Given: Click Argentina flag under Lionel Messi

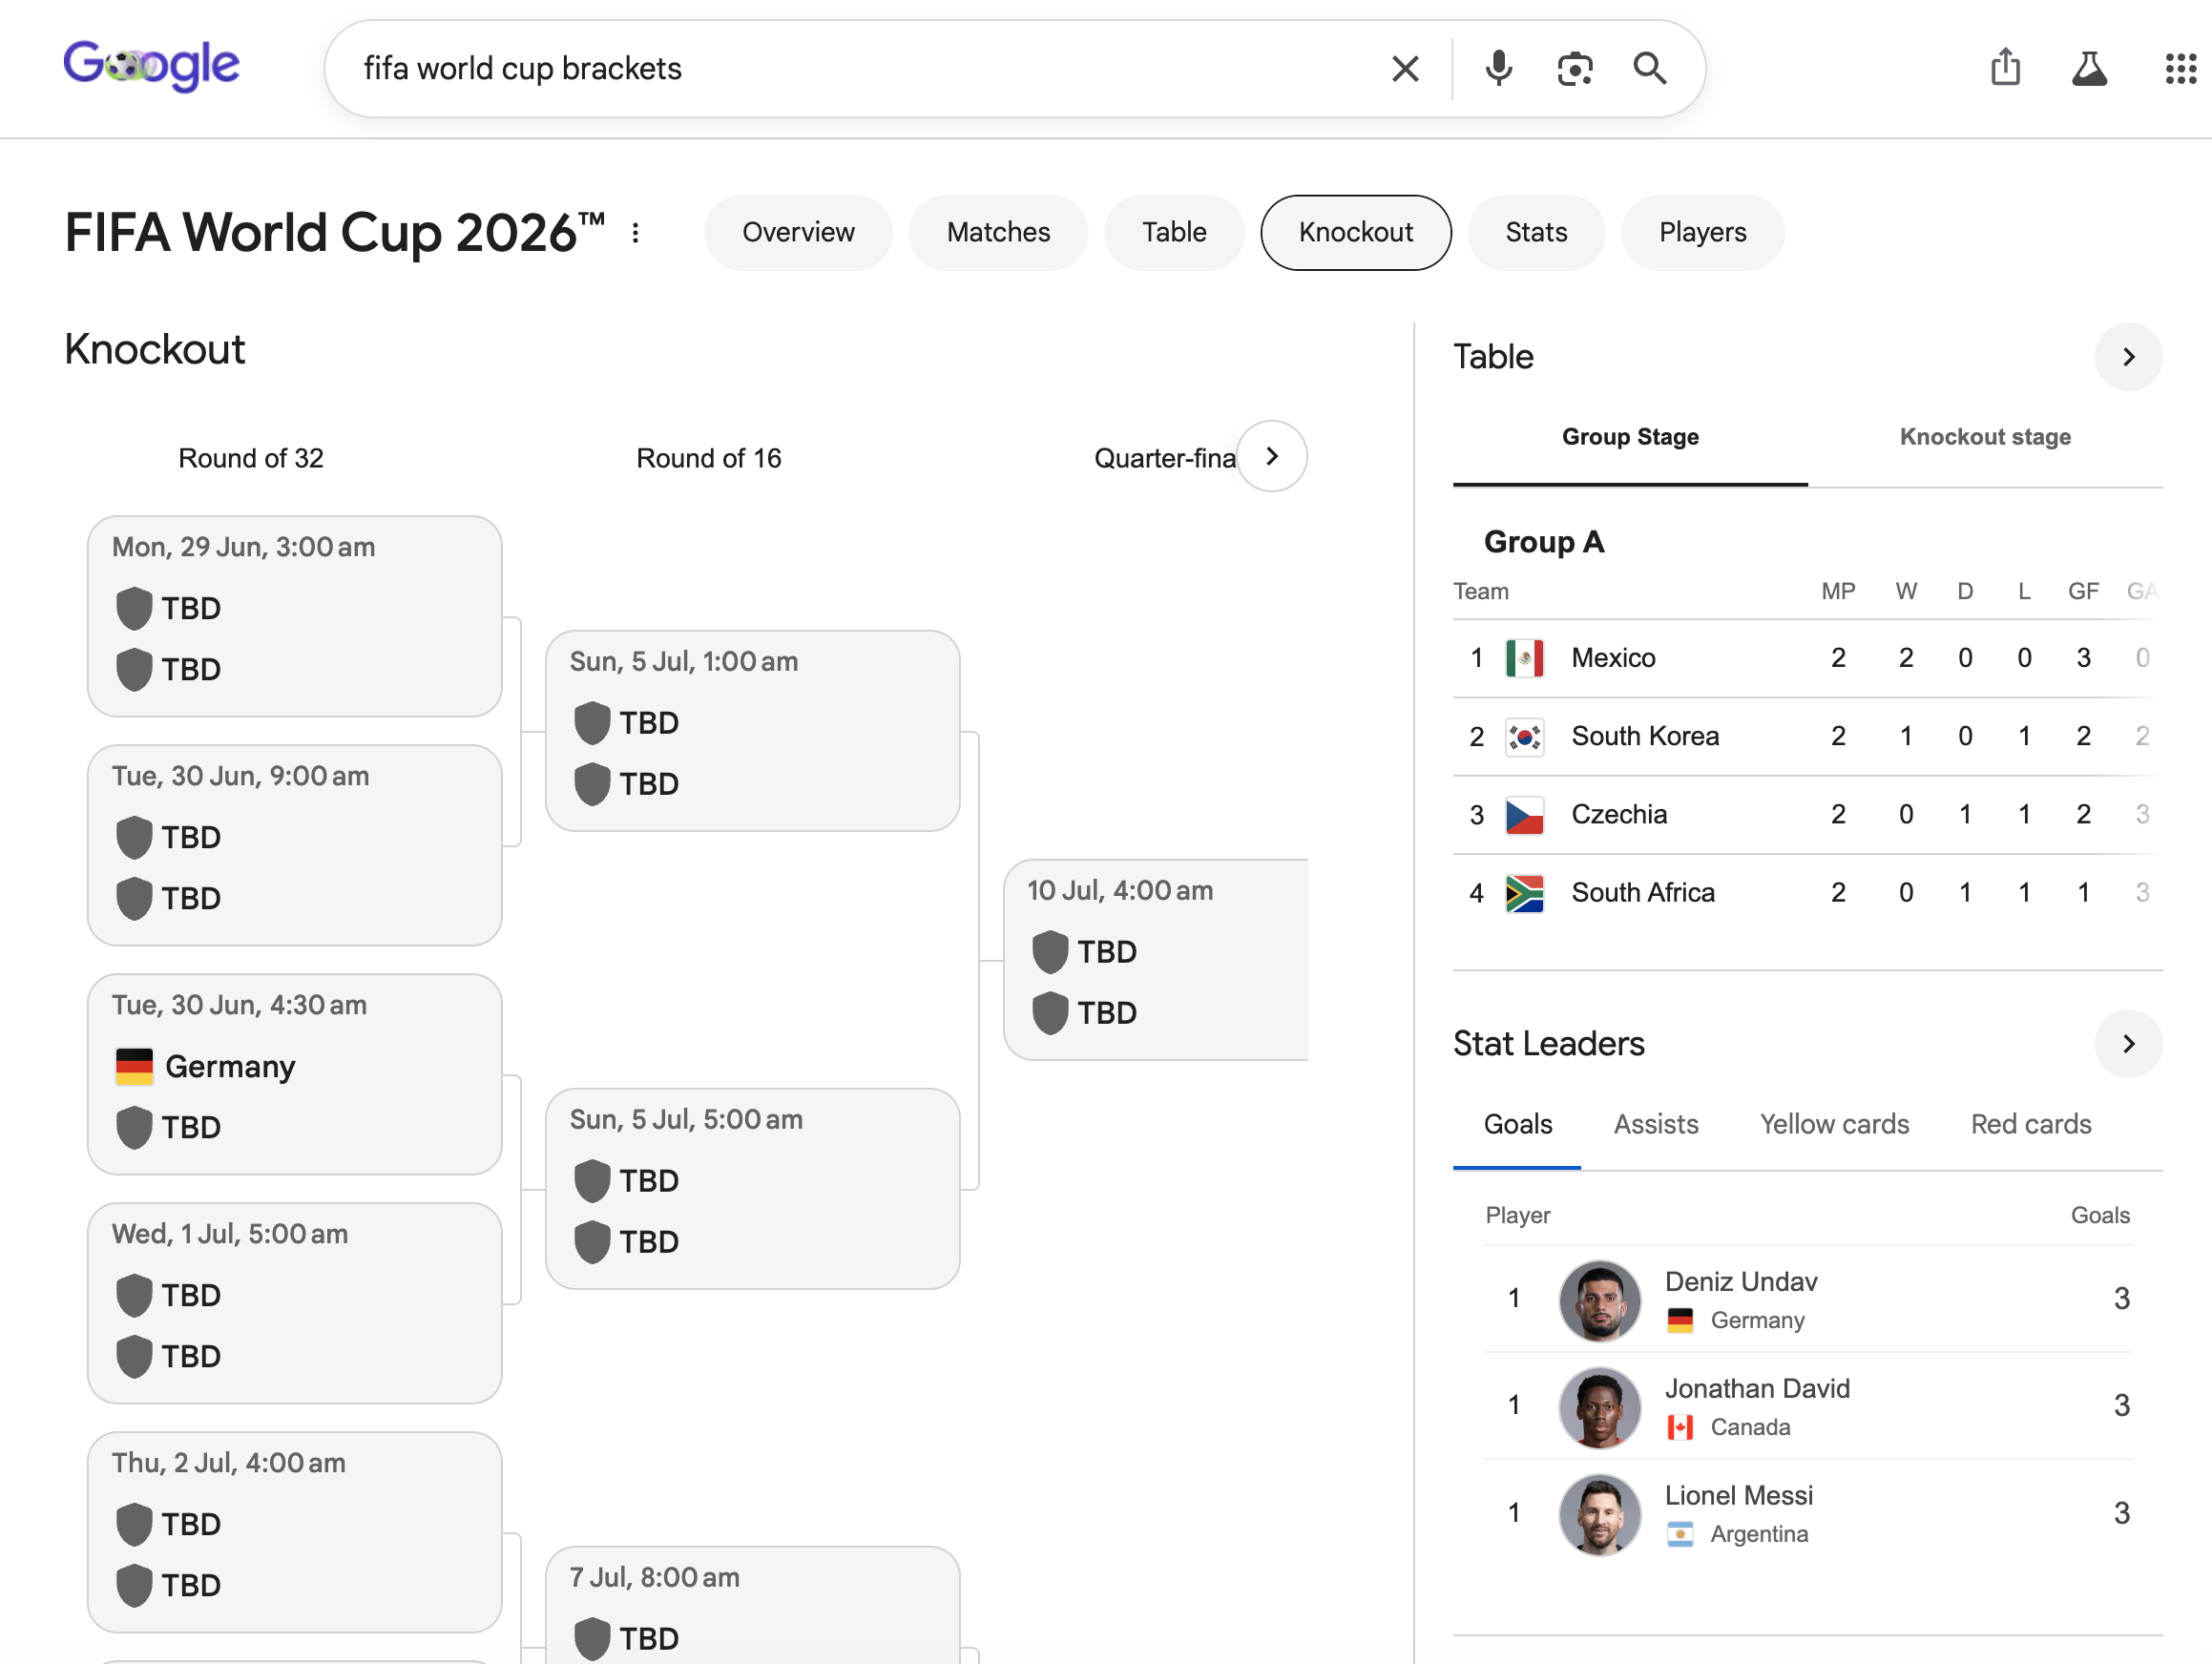Looking at the screenshot, I should click(1680, 1534).
